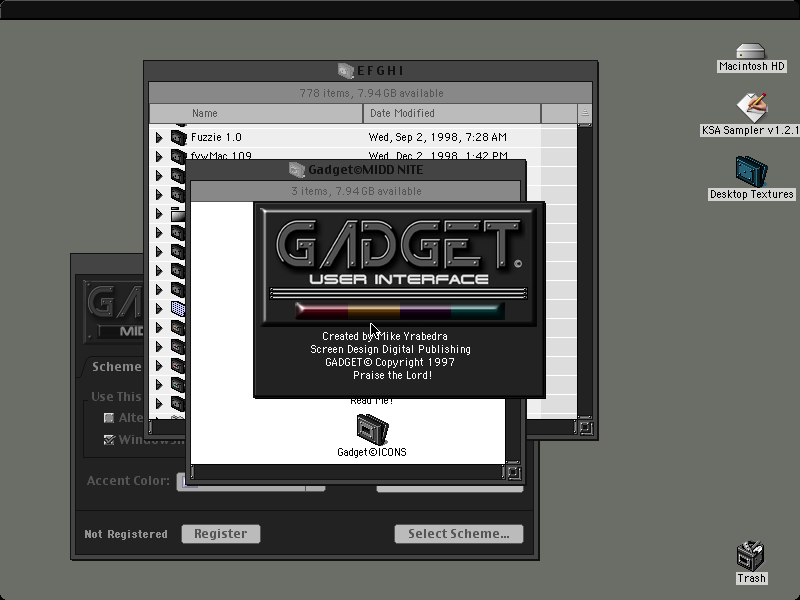Select the blue dotted icon in EFGHI list
Viewport: 800px width, 600px height.
(178, 309)
